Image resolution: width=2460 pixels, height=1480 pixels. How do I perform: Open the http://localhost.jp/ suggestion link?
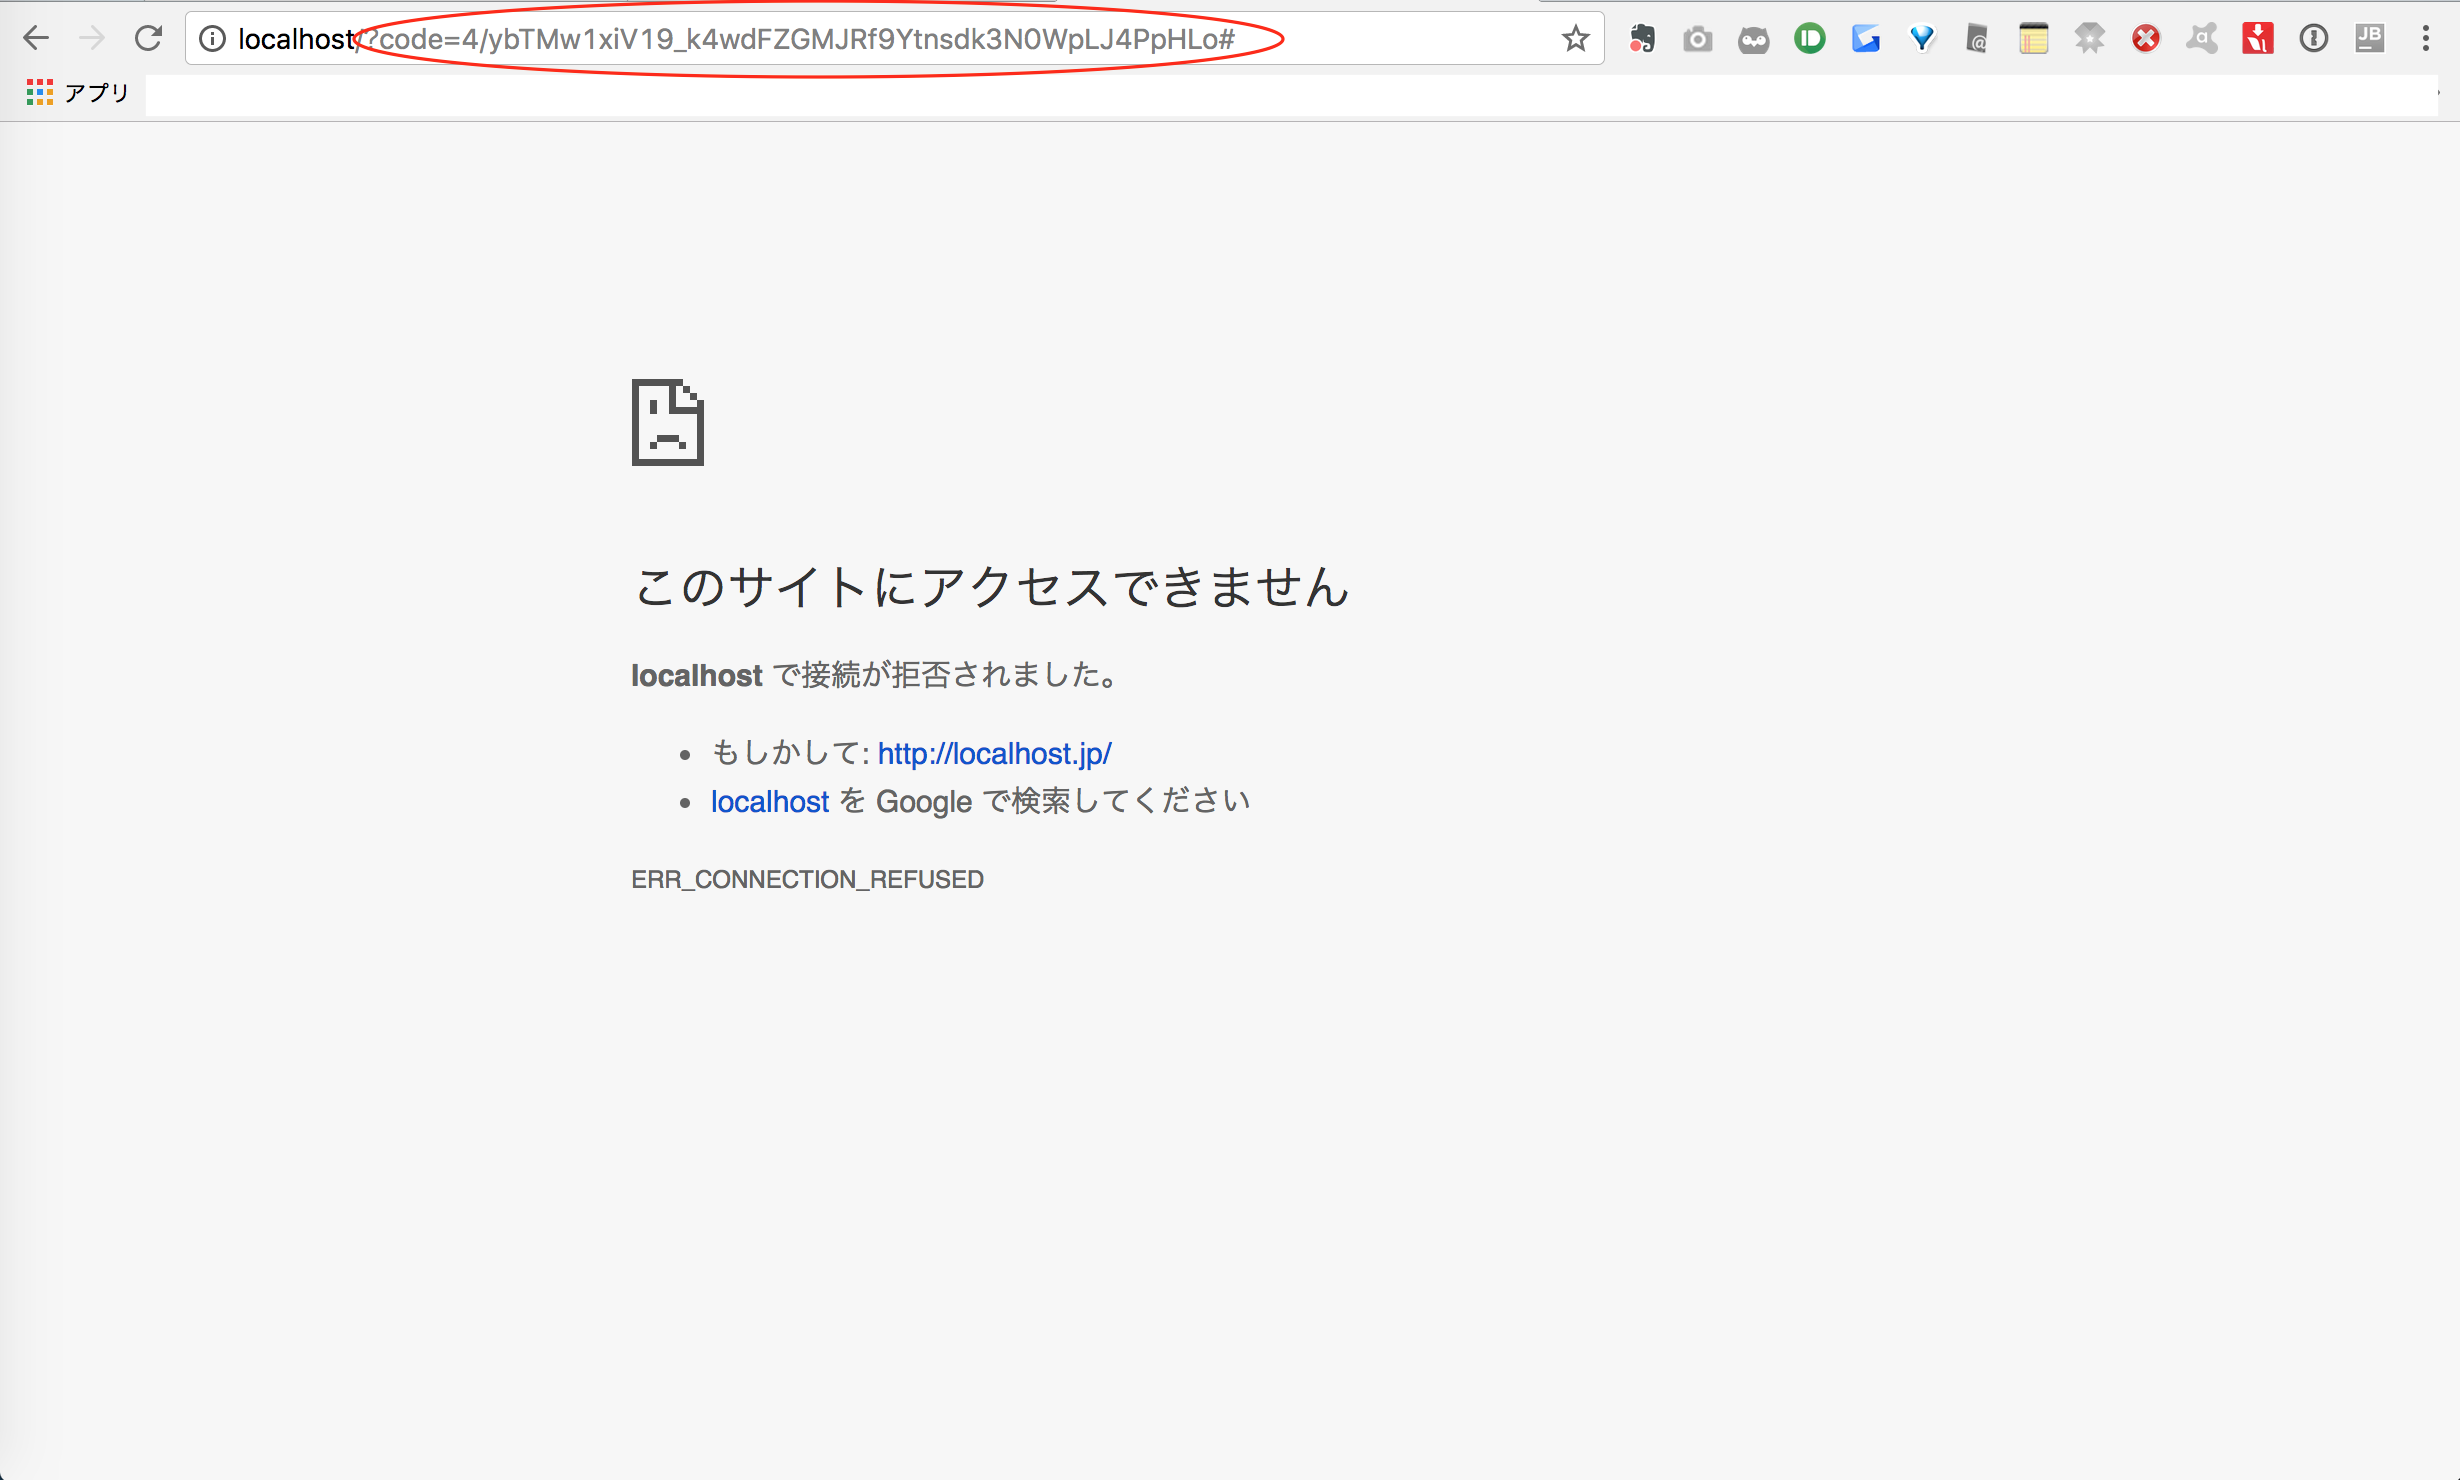994,753
